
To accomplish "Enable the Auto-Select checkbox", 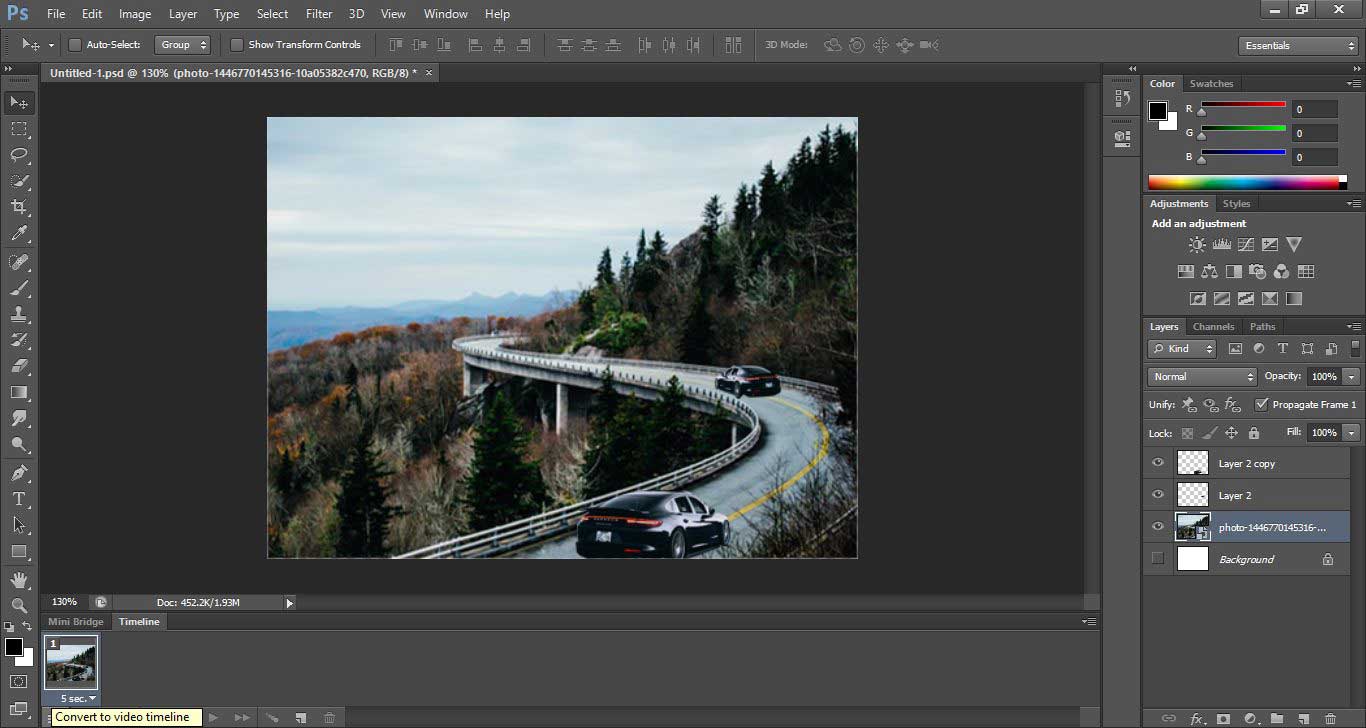I will pos(75,45).
